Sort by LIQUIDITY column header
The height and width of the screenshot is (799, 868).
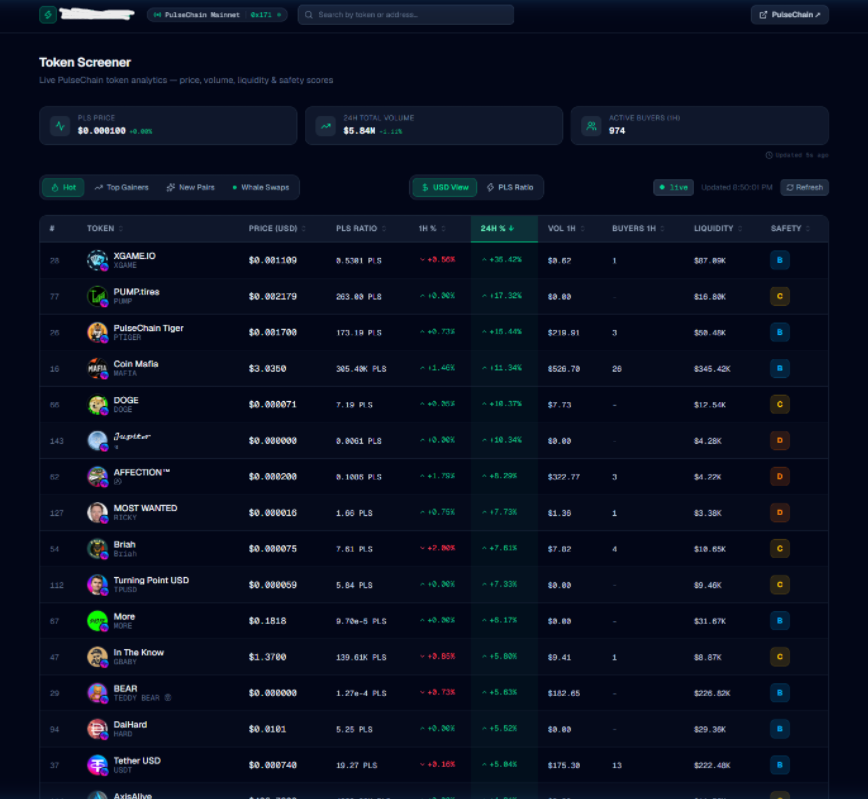click(718, 228)
